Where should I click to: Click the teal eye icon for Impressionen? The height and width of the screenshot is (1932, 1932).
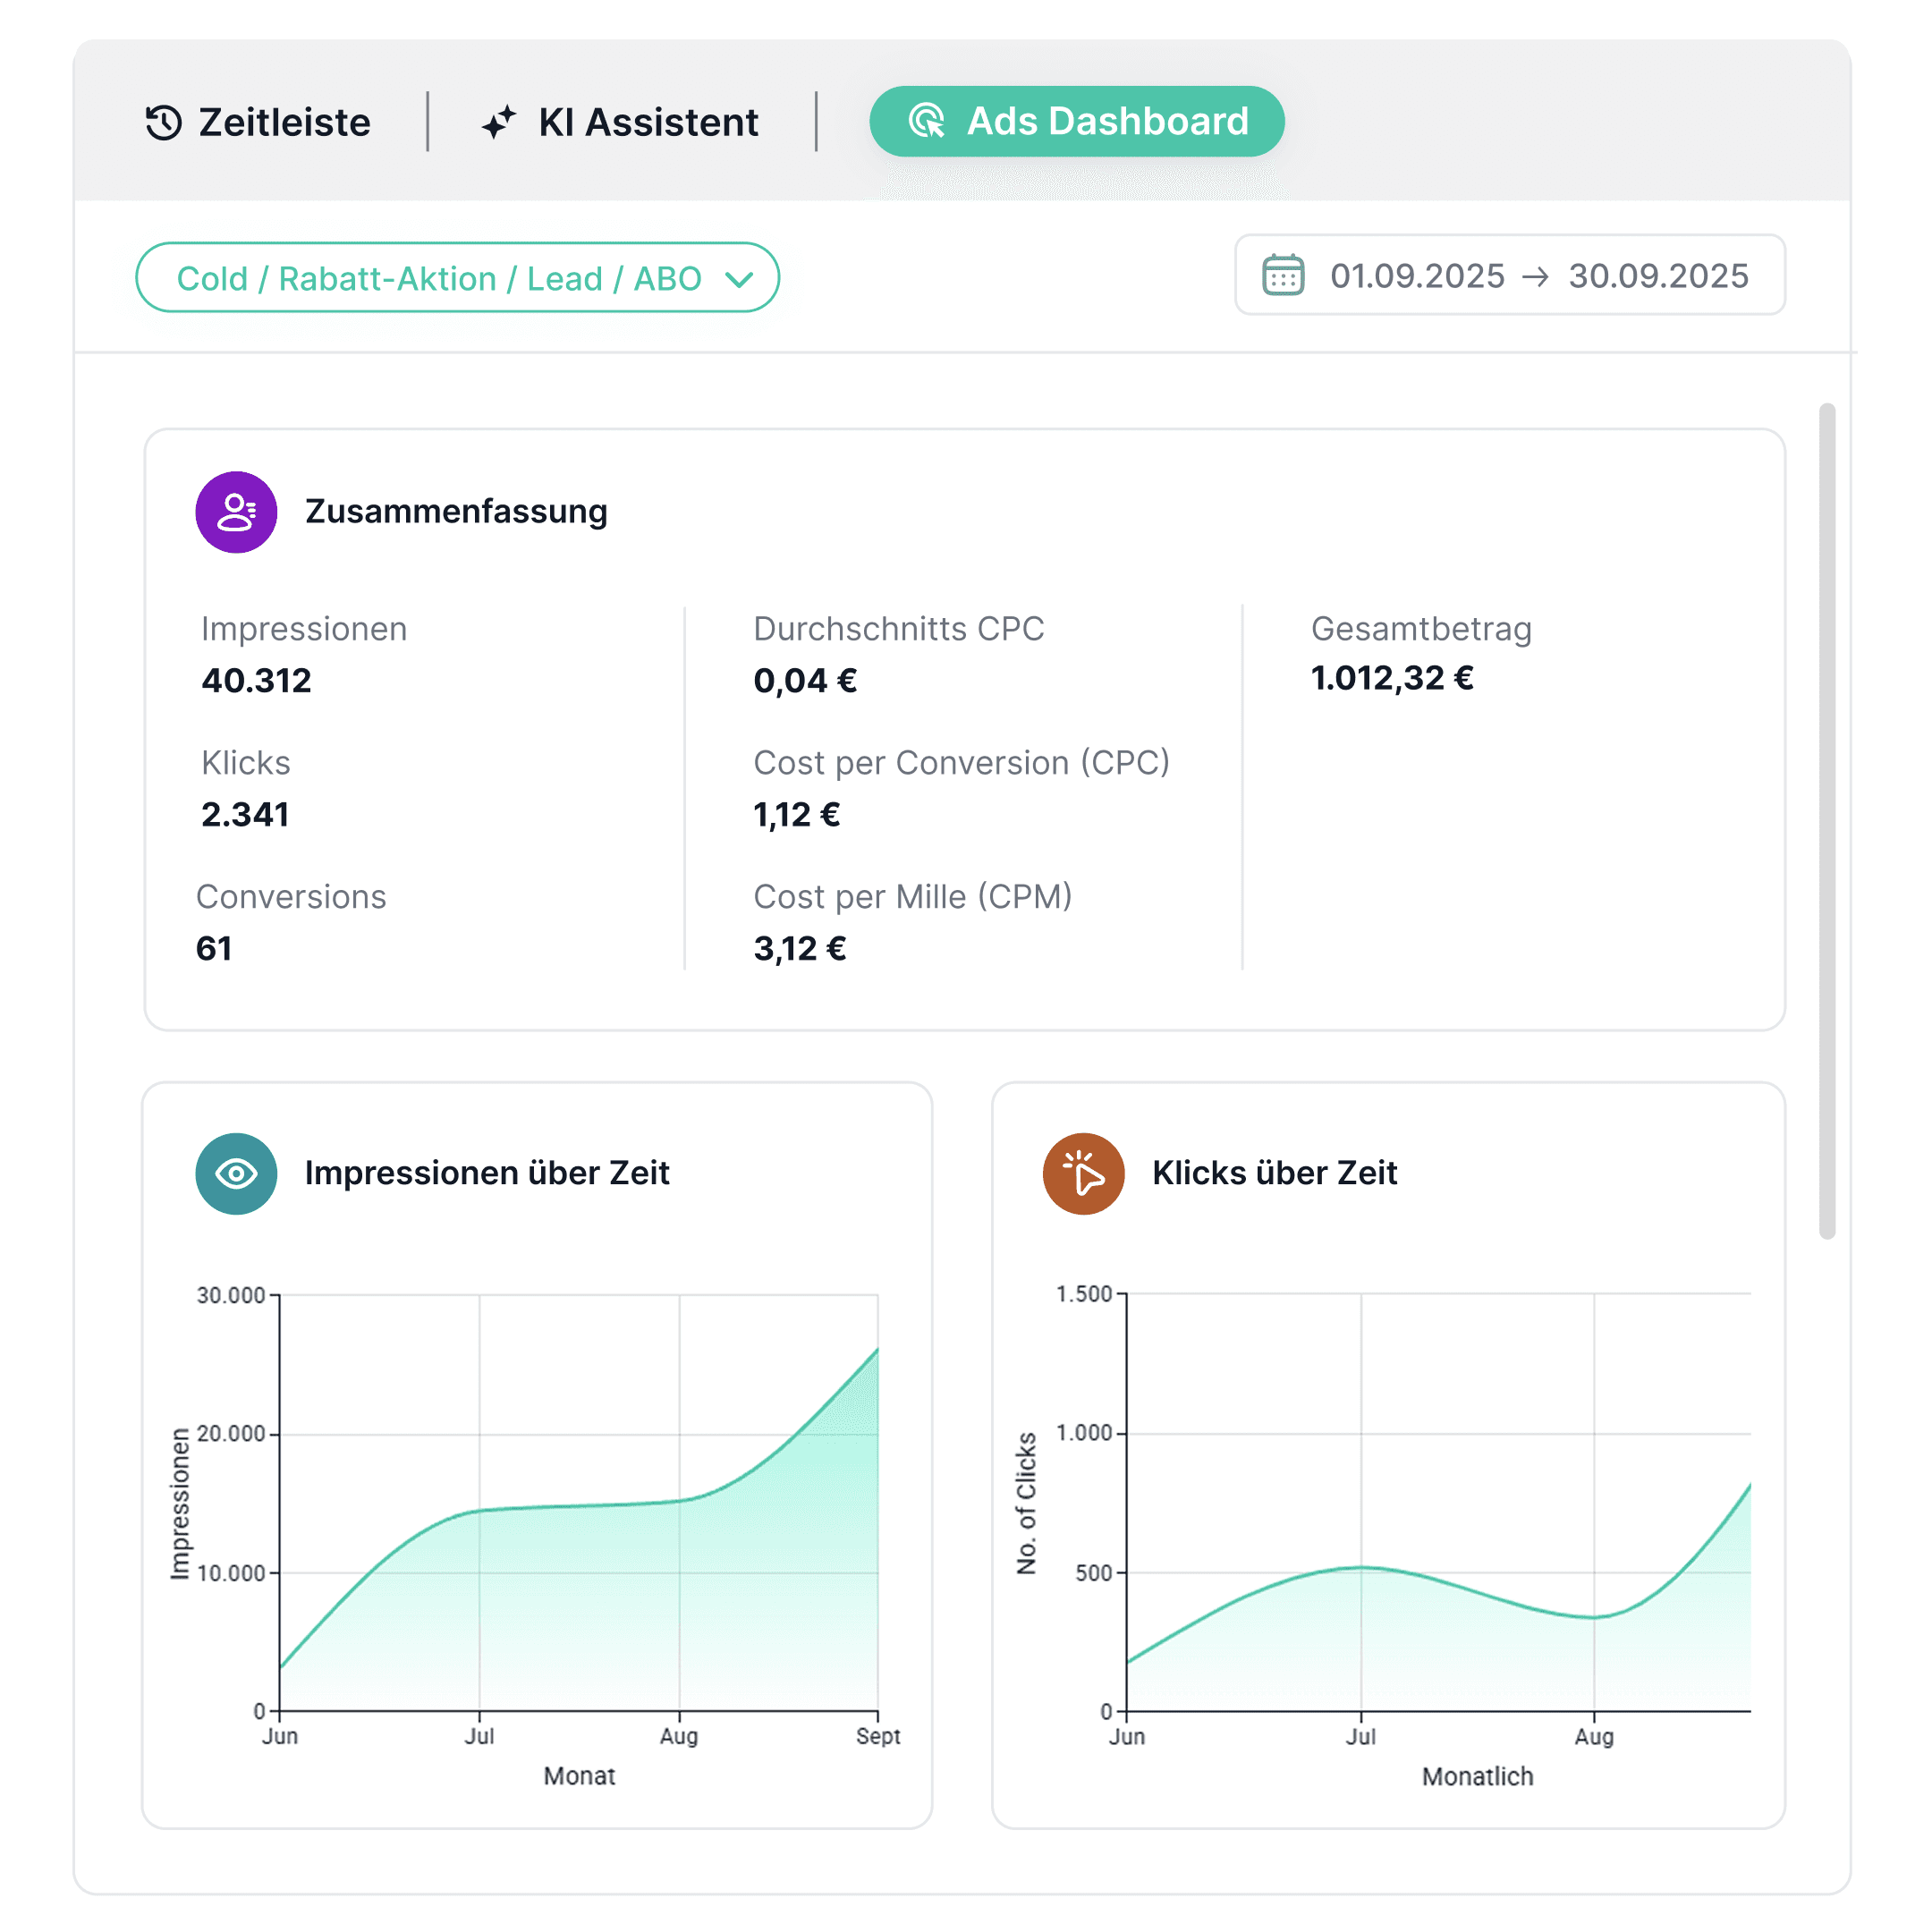click(x=236, y=1173)
